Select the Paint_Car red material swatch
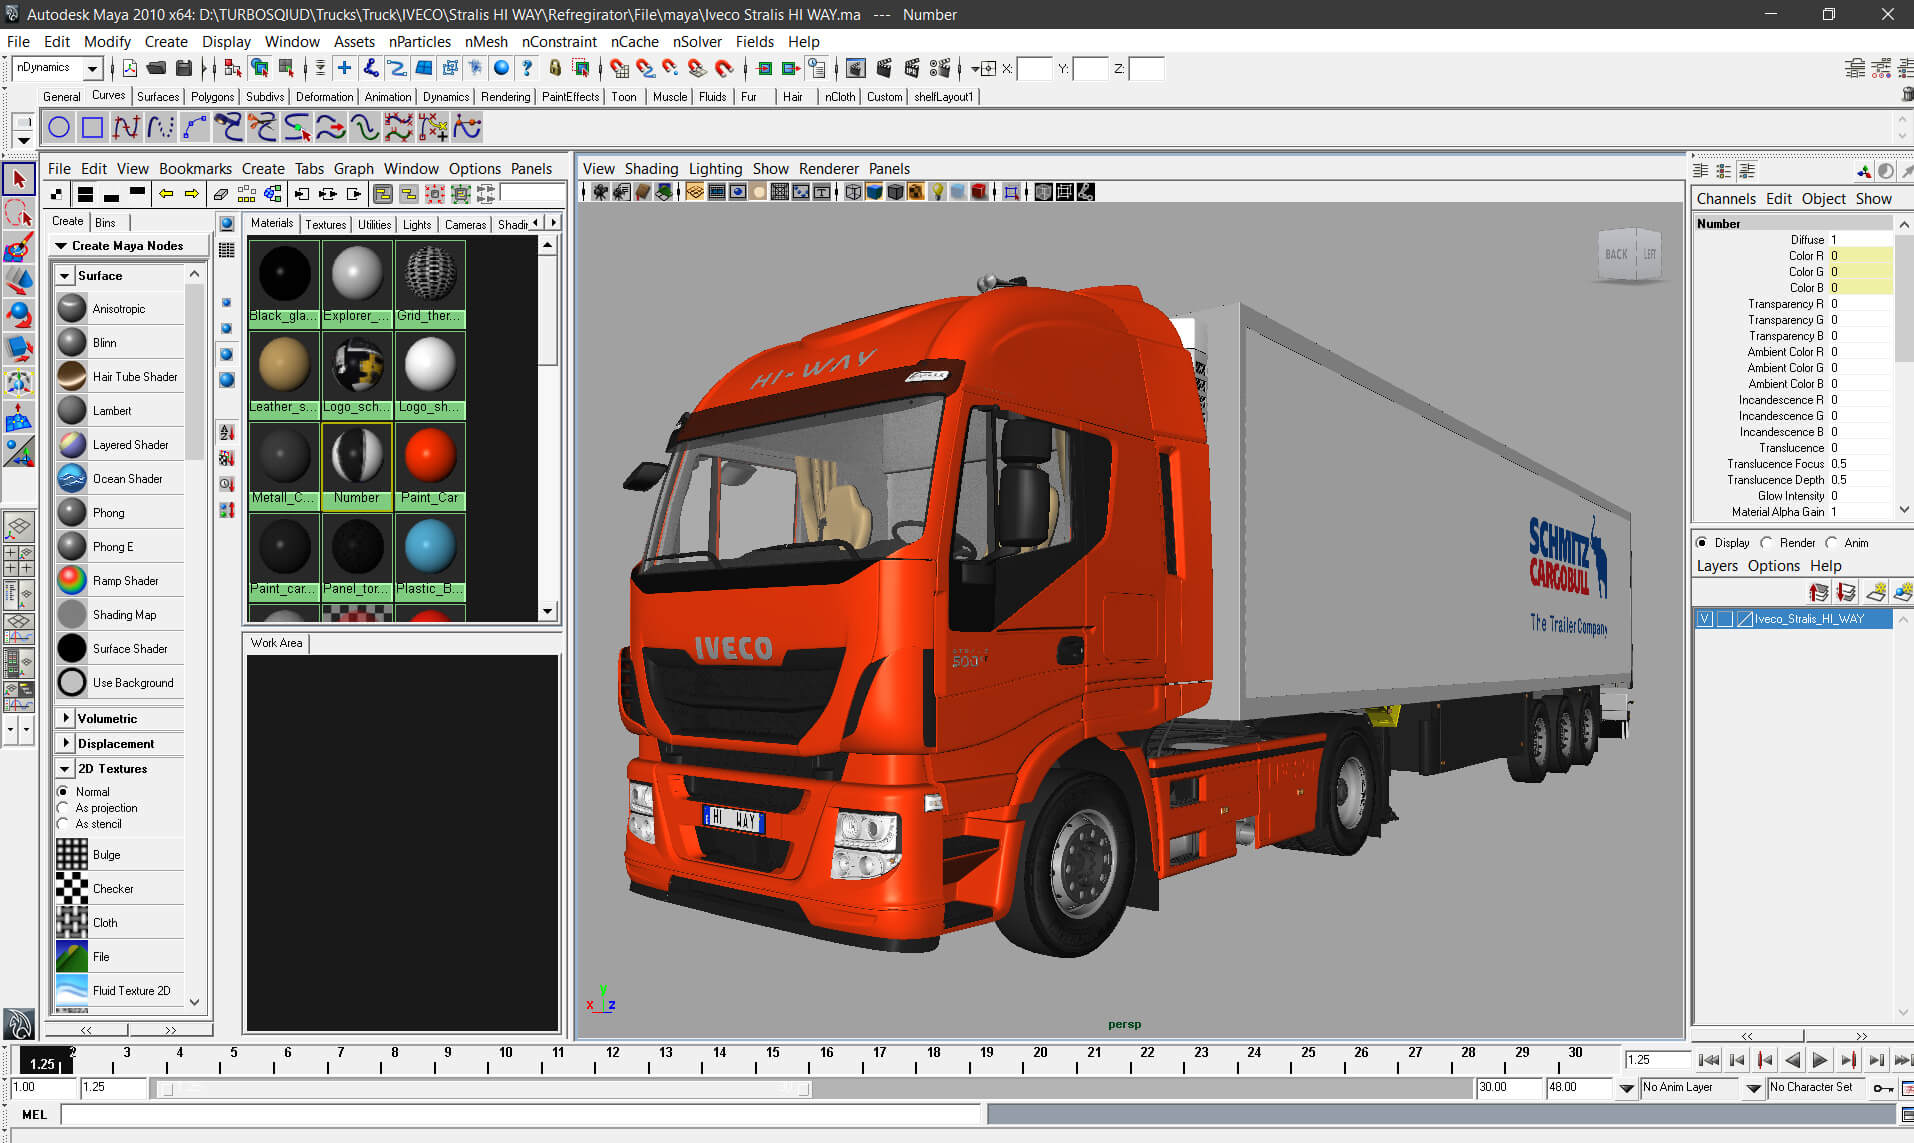This screenshot has width=1914, height=1143. (x=430, y=466)
